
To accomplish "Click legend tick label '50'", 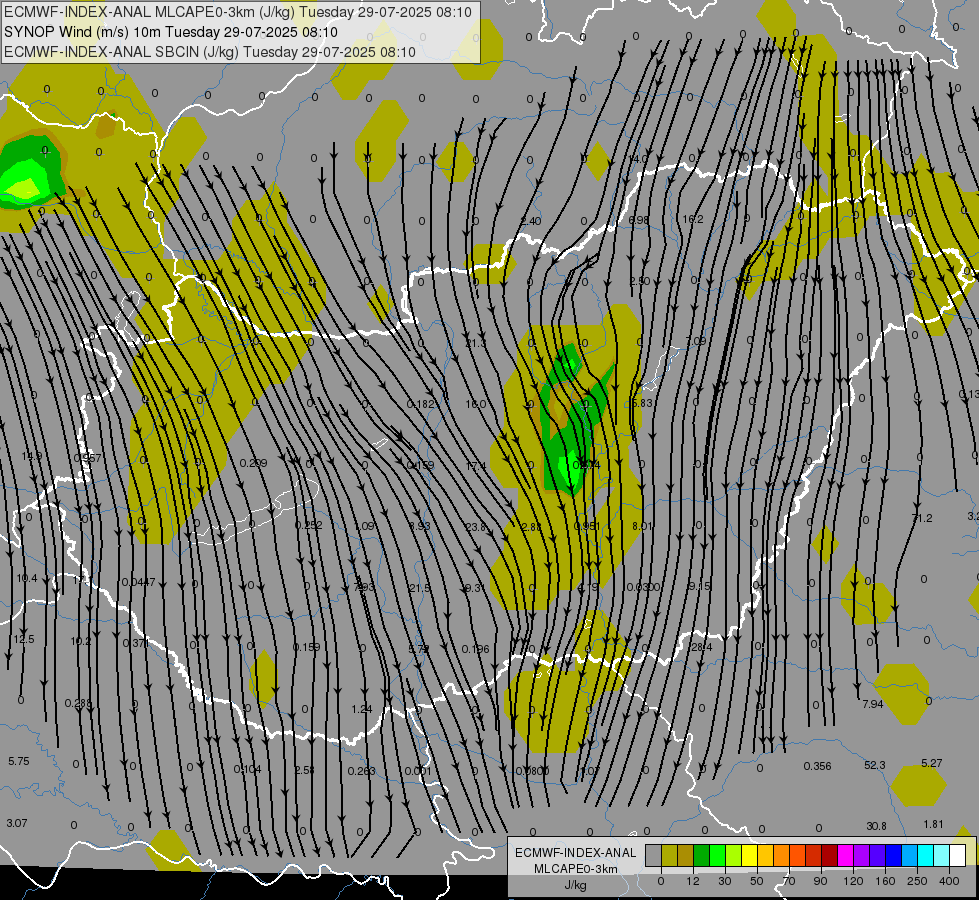I will 757,881.
